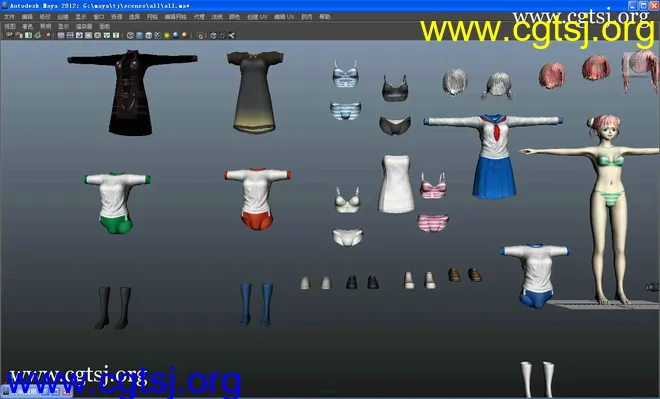Switch to wireframe shading cube icon
Image resolution: width=660 pixels, height=399 pixels.
(130, 35)
